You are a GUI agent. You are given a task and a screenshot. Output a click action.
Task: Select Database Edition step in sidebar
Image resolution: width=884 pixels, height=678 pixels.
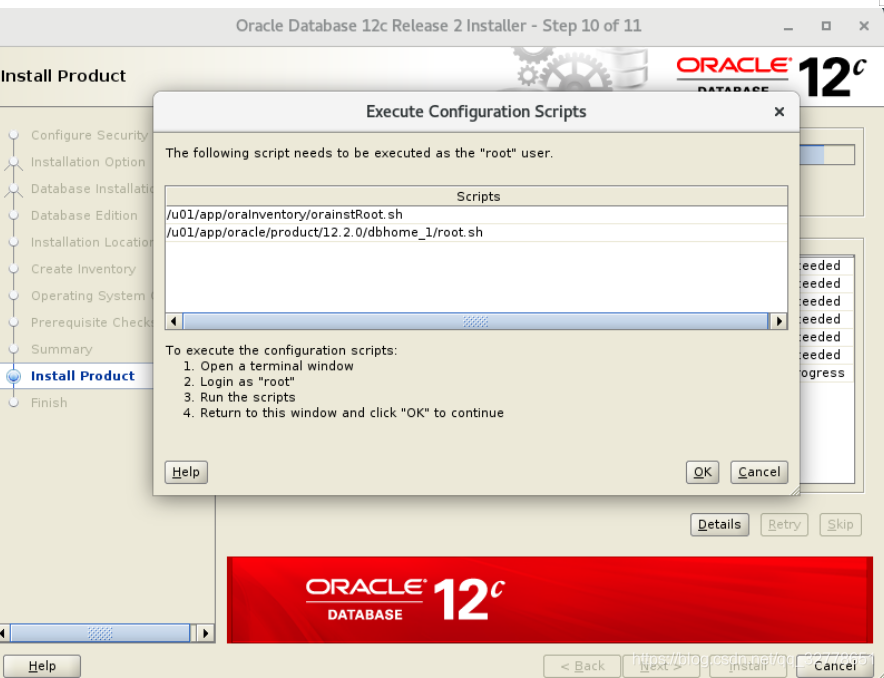tap(84, 216)
